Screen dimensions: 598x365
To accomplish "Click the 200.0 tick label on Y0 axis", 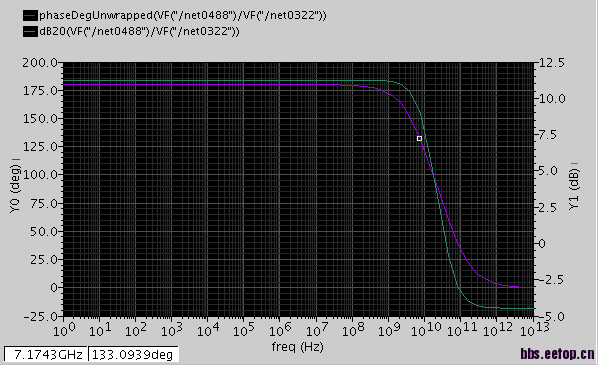I will [40, 63].
